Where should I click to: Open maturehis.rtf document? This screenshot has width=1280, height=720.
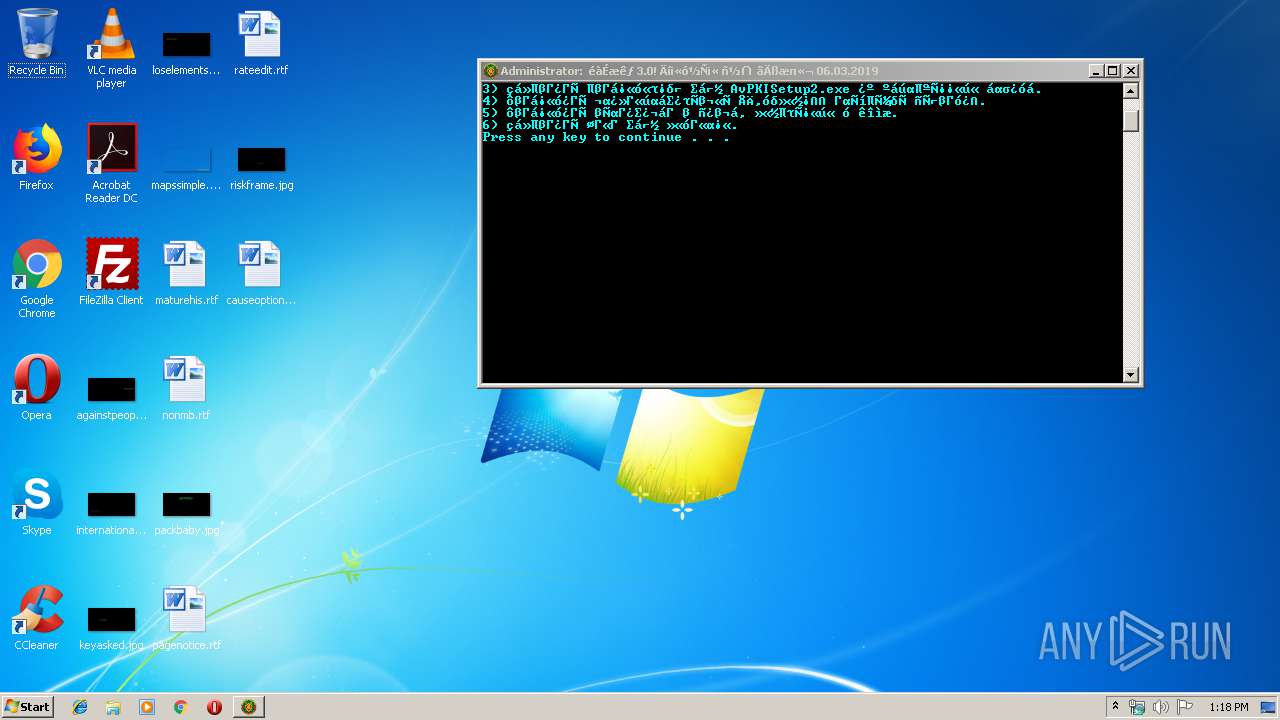[x=186, y=272]
